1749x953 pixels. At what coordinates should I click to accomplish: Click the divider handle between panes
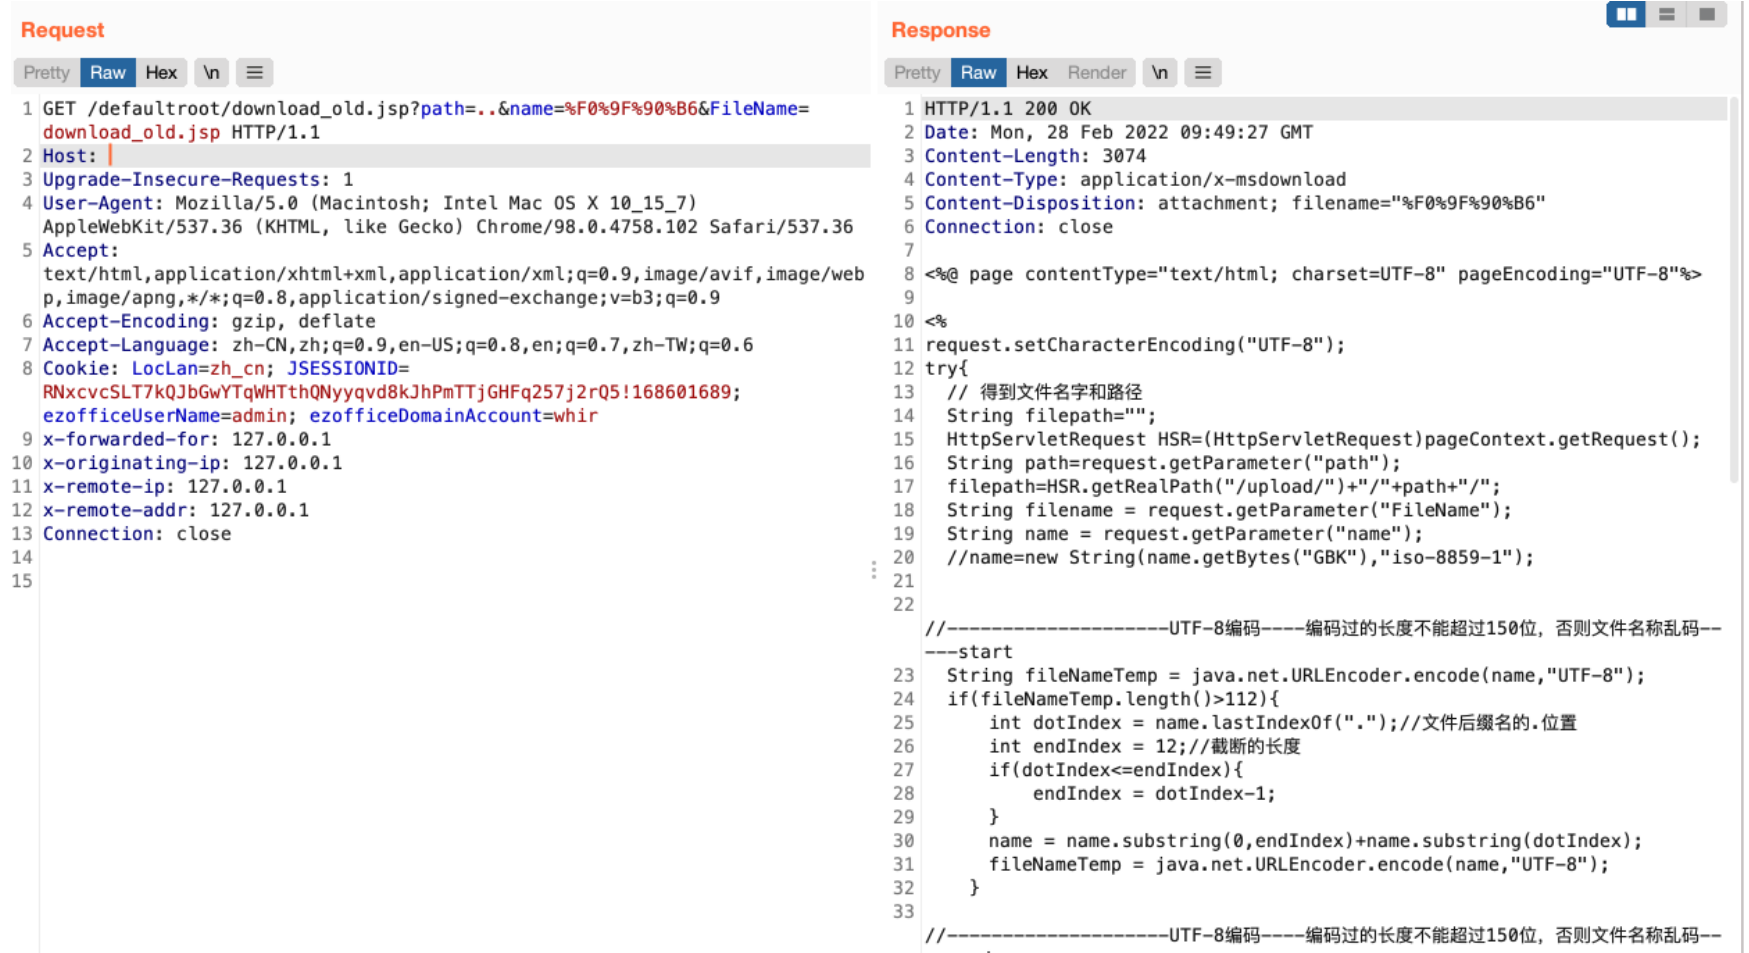coord(874,570)
